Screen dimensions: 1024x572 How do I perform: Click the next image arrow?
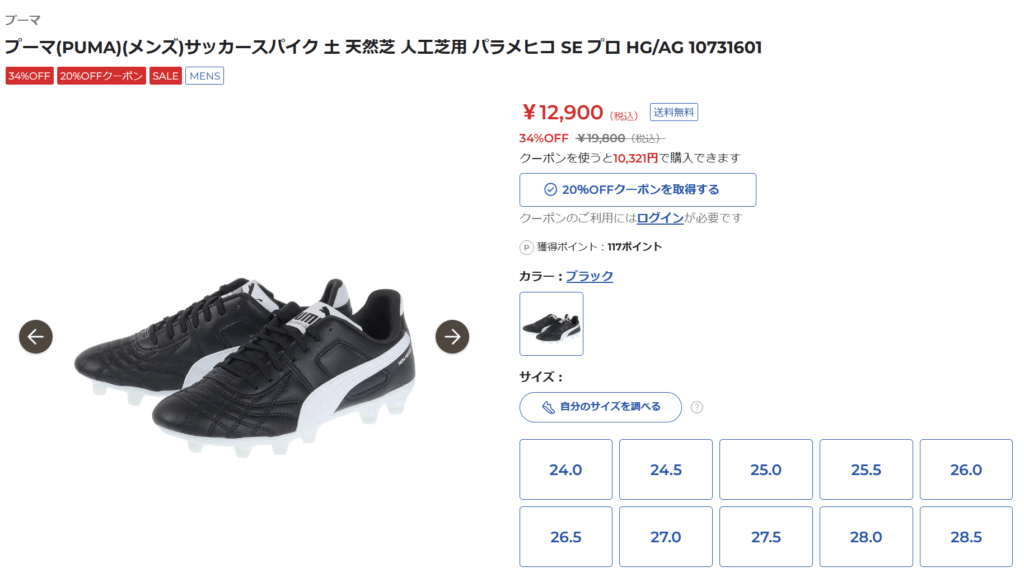(x=452, y=337)
